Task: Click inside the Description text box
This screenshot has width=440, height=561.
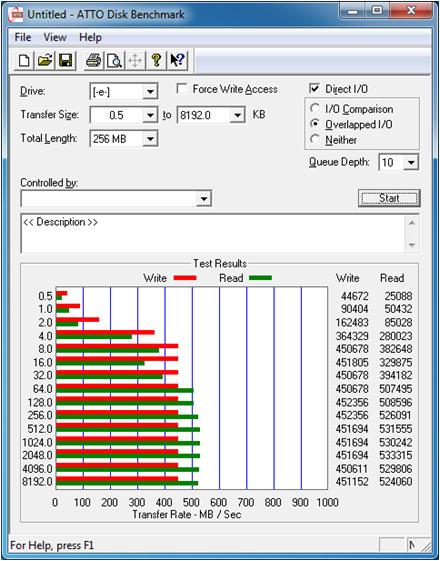Action: click(213, 234)
